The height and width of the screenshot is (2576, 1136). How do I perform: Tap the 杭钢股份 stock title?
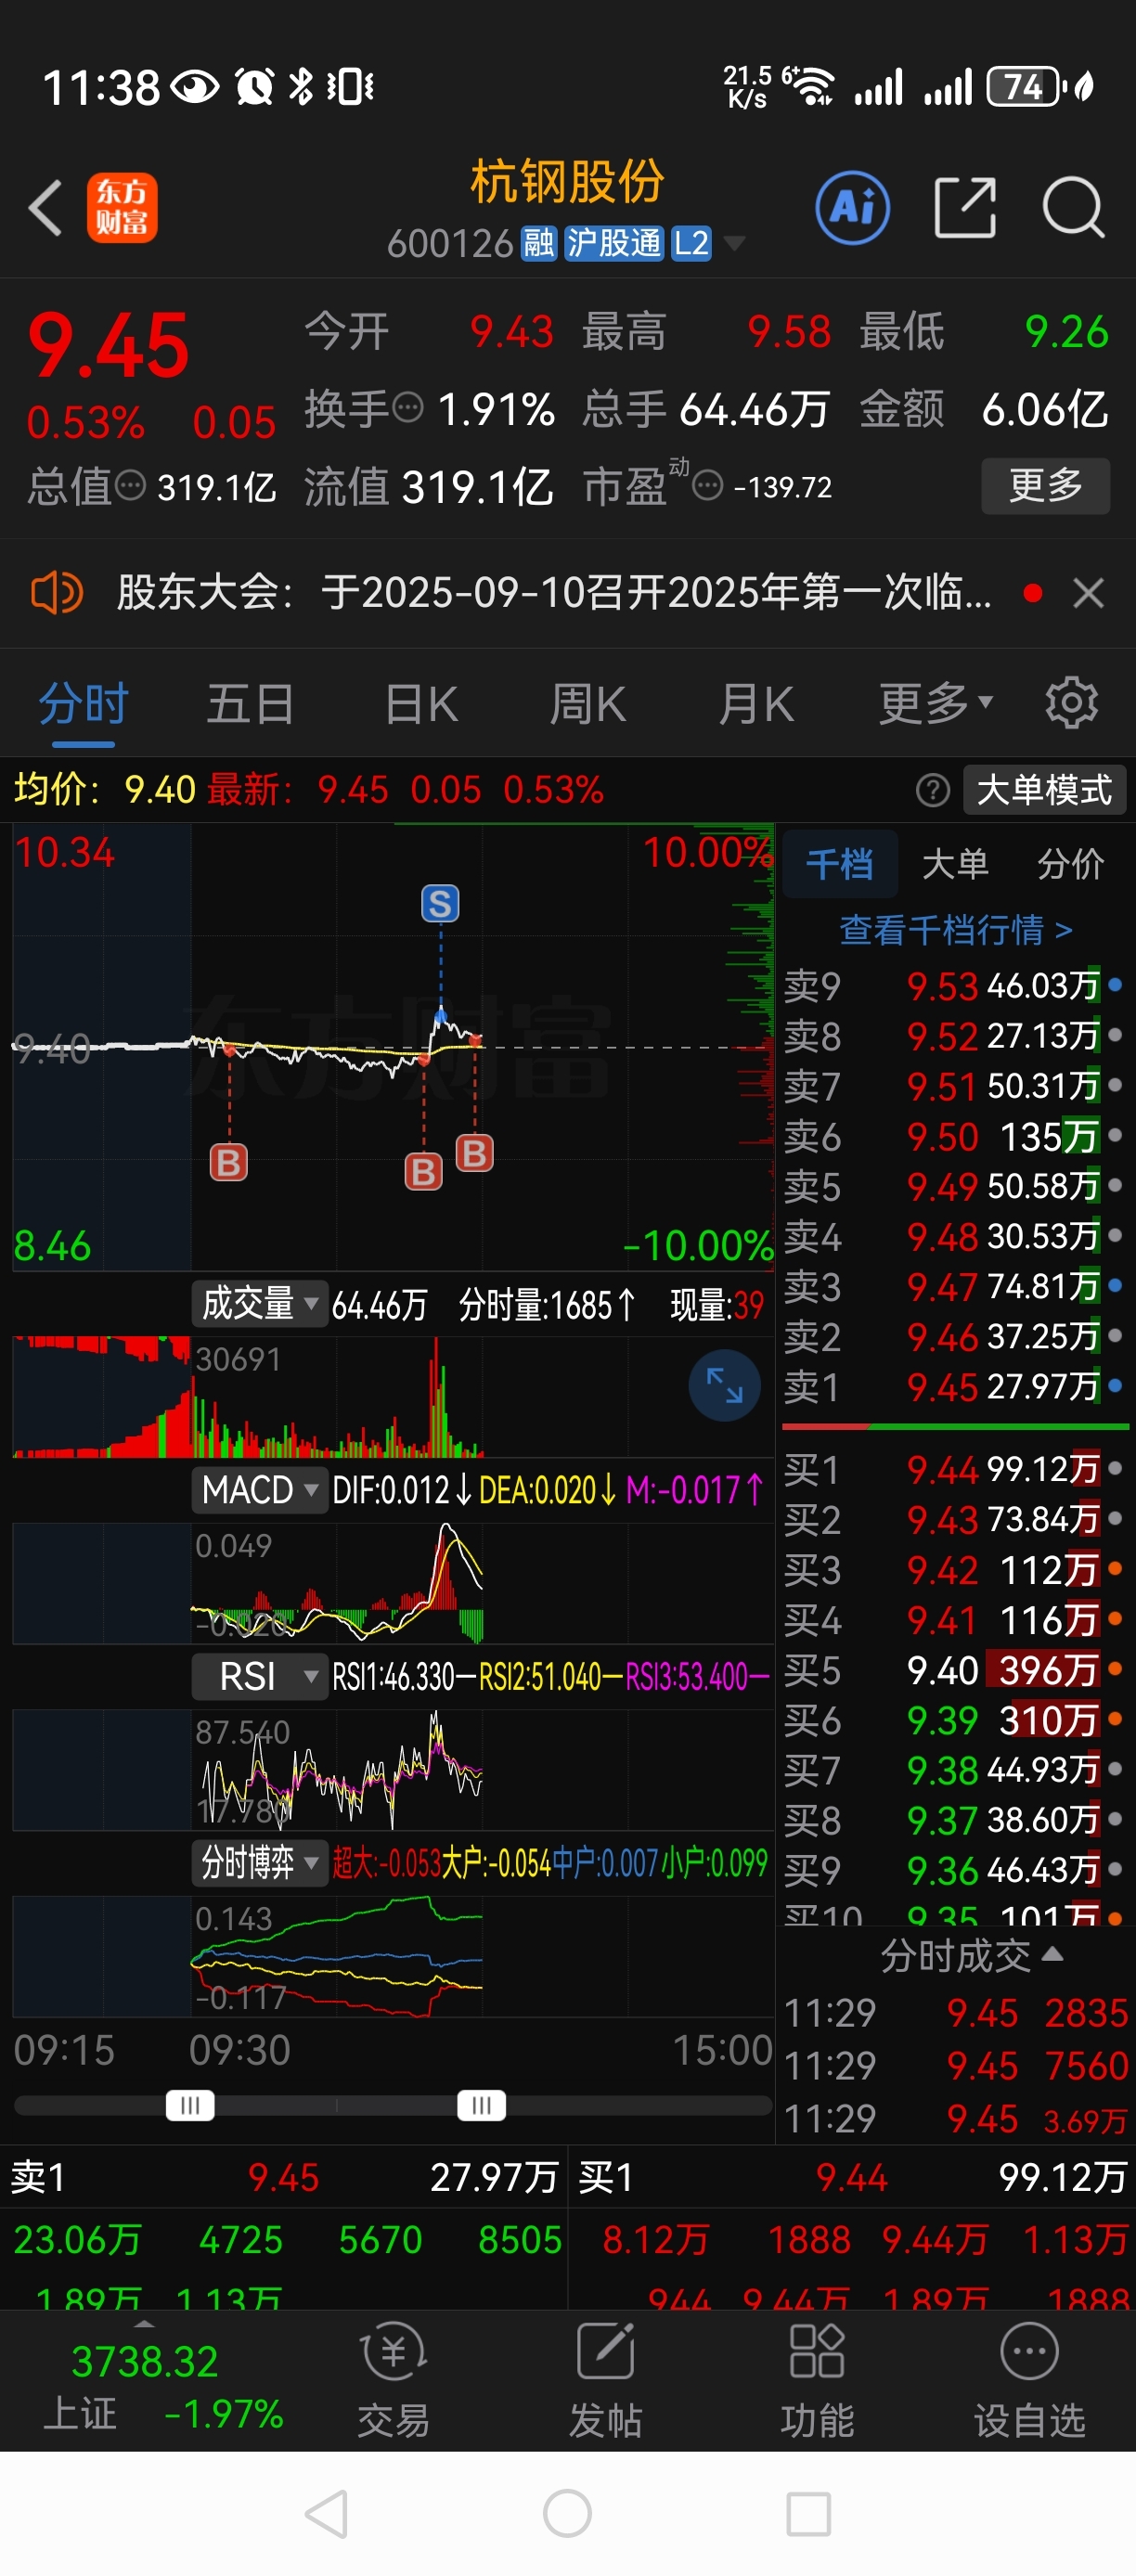567,182
